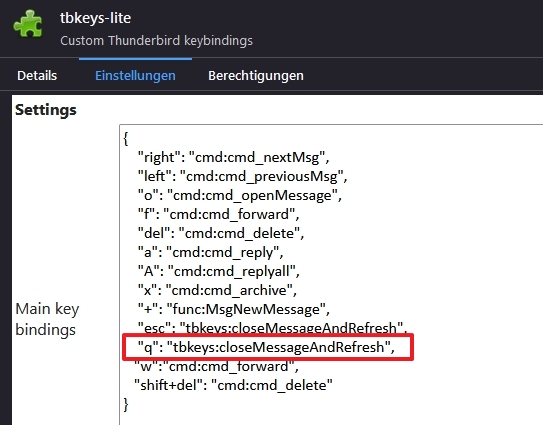This screenshot has width=543, height=425.
Task: Place cursor in the "left" cmd_previousMsg line
Action: [x=242, y=176]
